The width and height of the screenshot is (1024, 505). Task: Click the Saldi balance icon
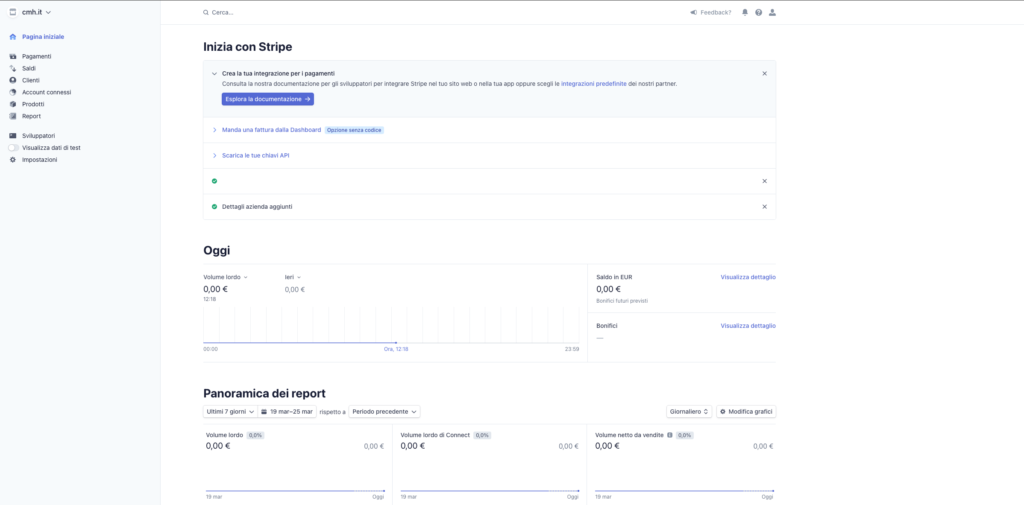(12, 68)
